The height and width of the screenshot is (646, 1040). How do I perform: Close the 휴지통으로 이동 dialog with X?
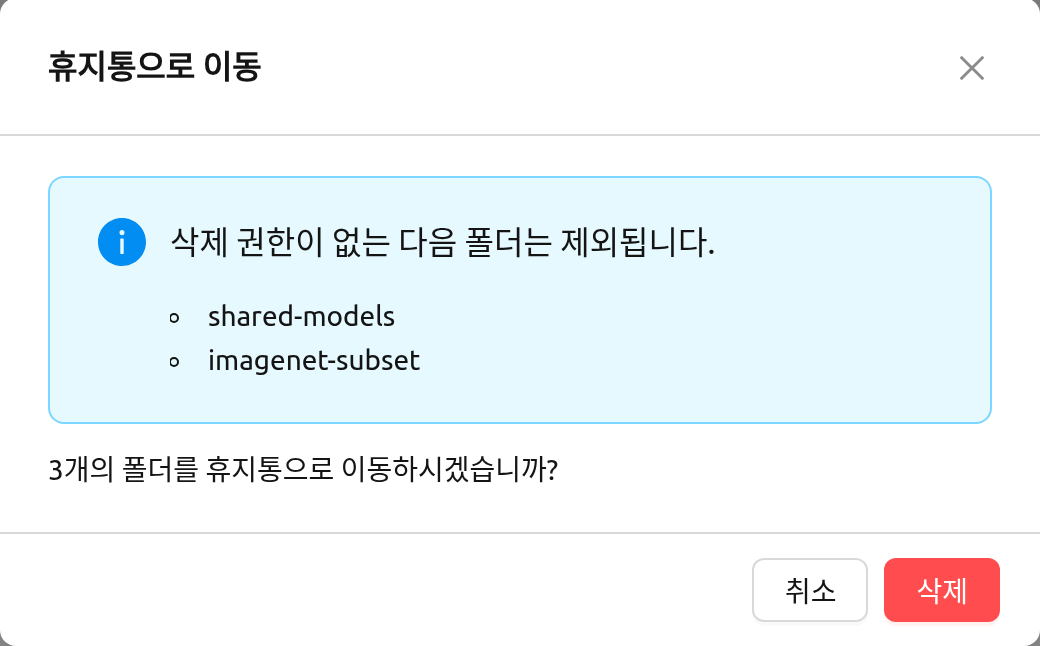point(972,68)
